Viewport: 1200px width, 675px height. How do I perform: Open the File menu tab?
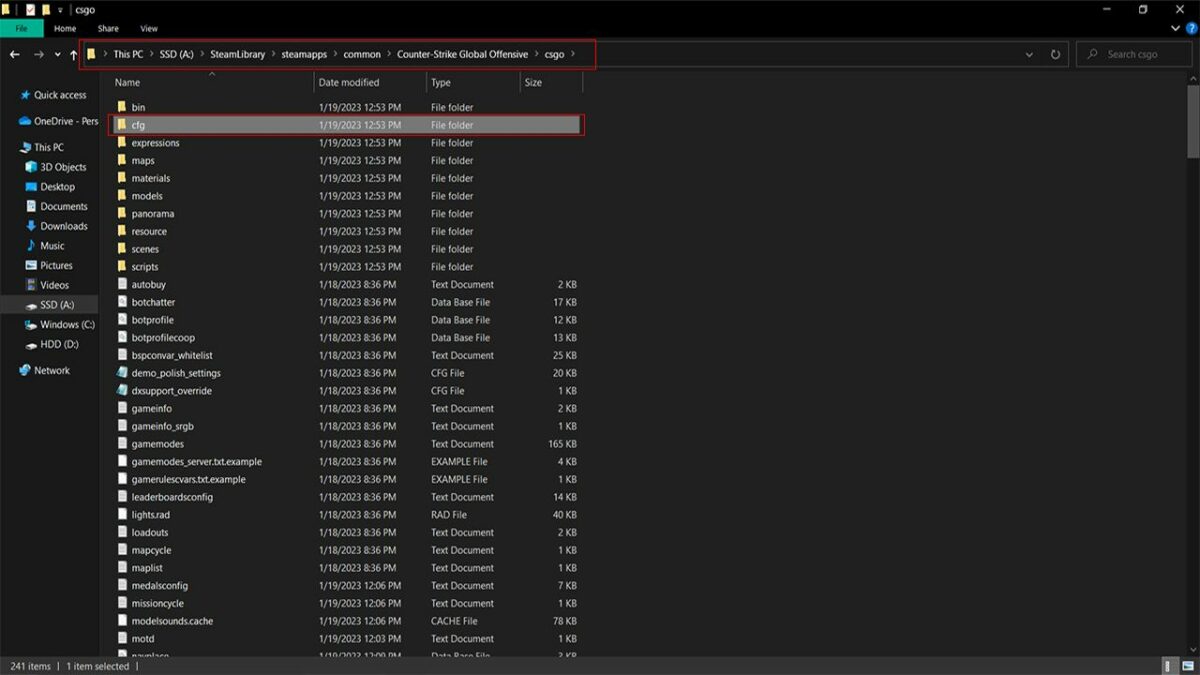click(21, 29)
